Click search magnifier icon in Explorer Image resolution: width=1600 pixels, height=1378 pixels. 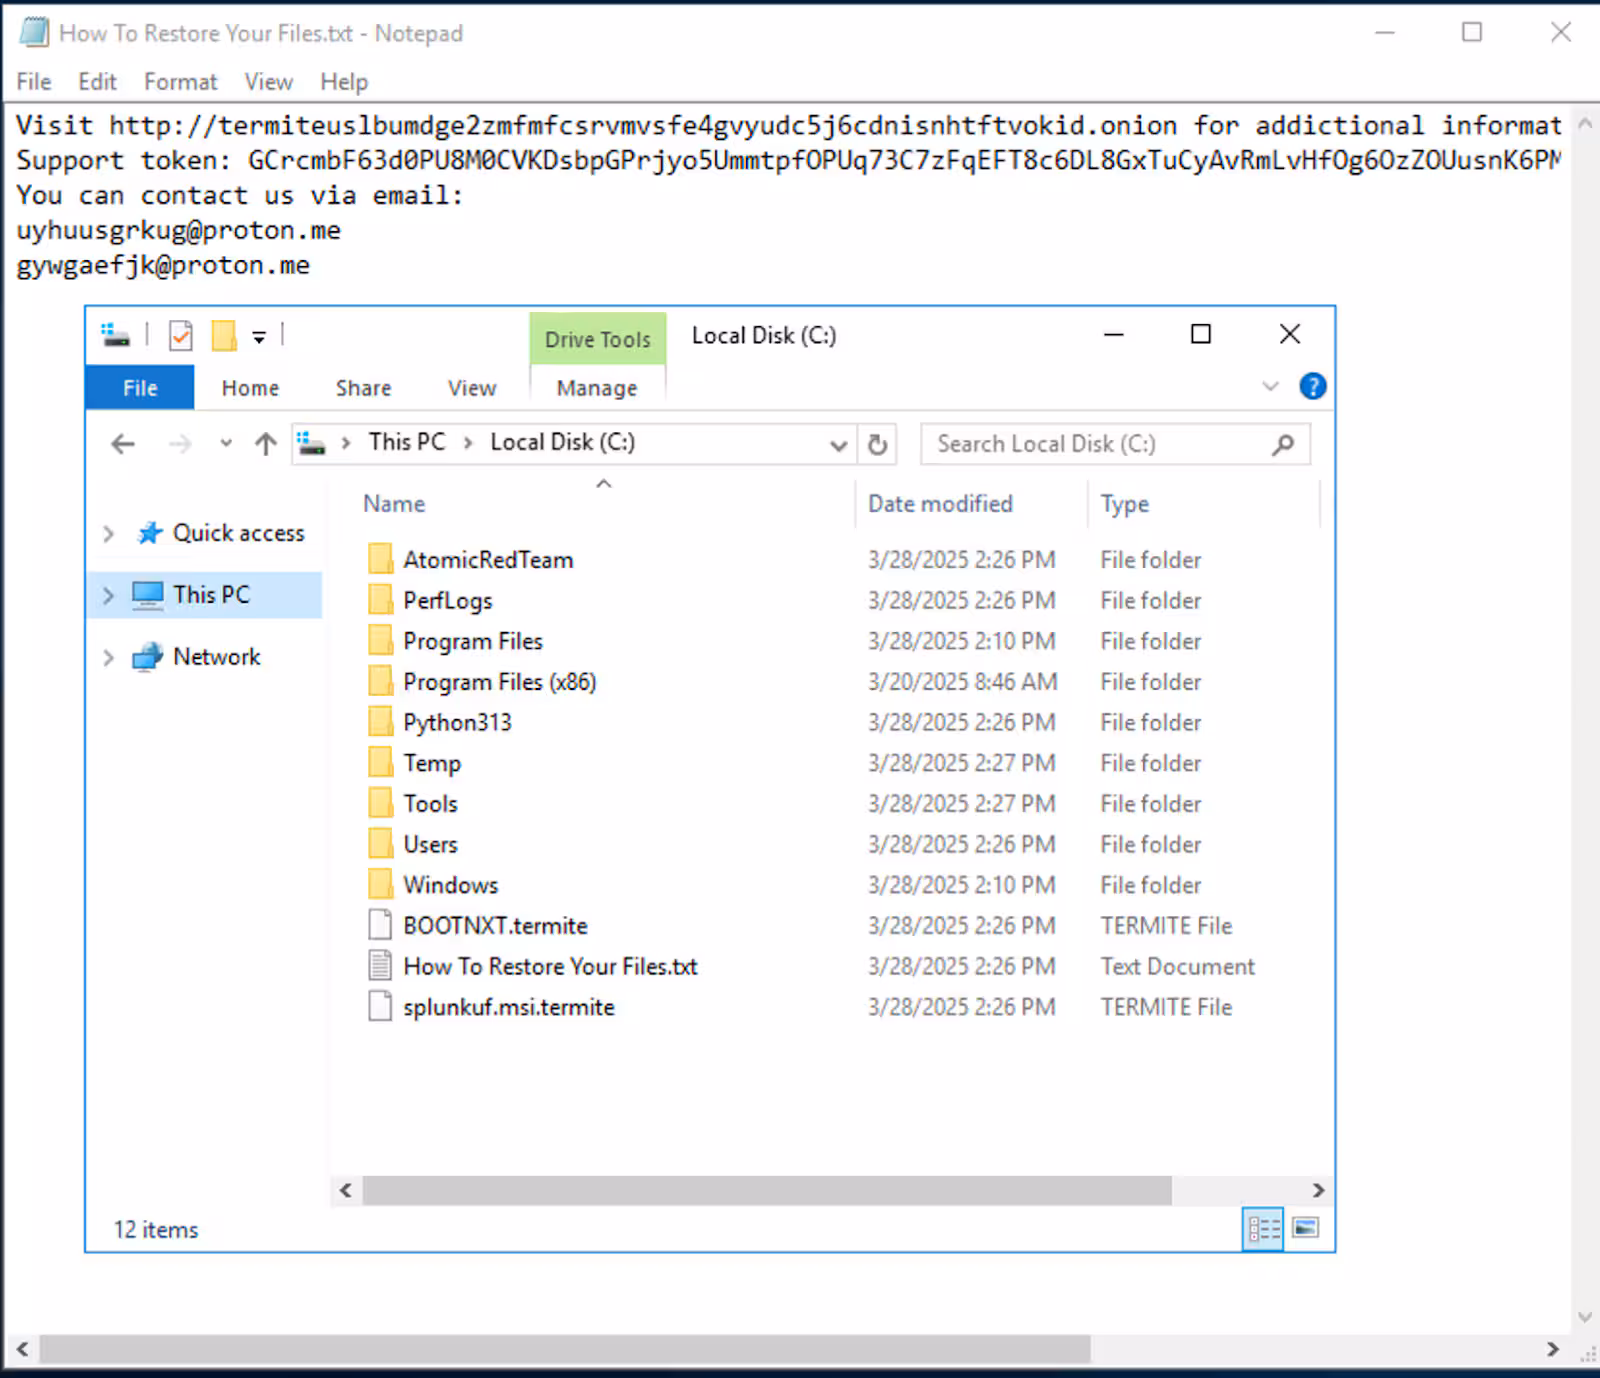1283,444
